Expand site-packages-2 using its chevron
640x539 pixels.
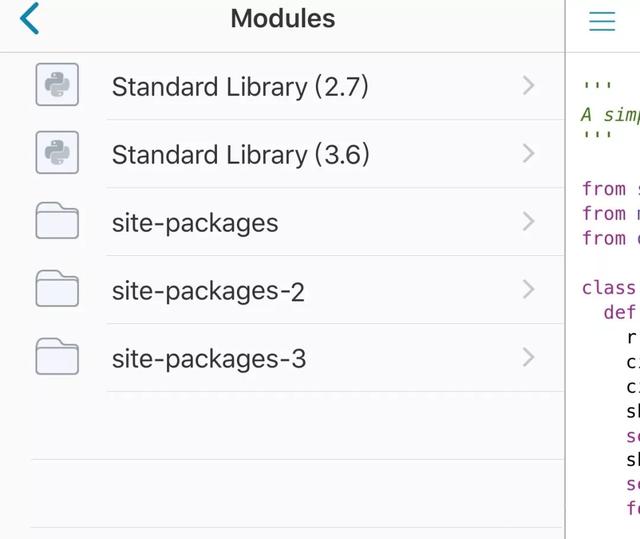pyautogui.click(x=529, y=290)
